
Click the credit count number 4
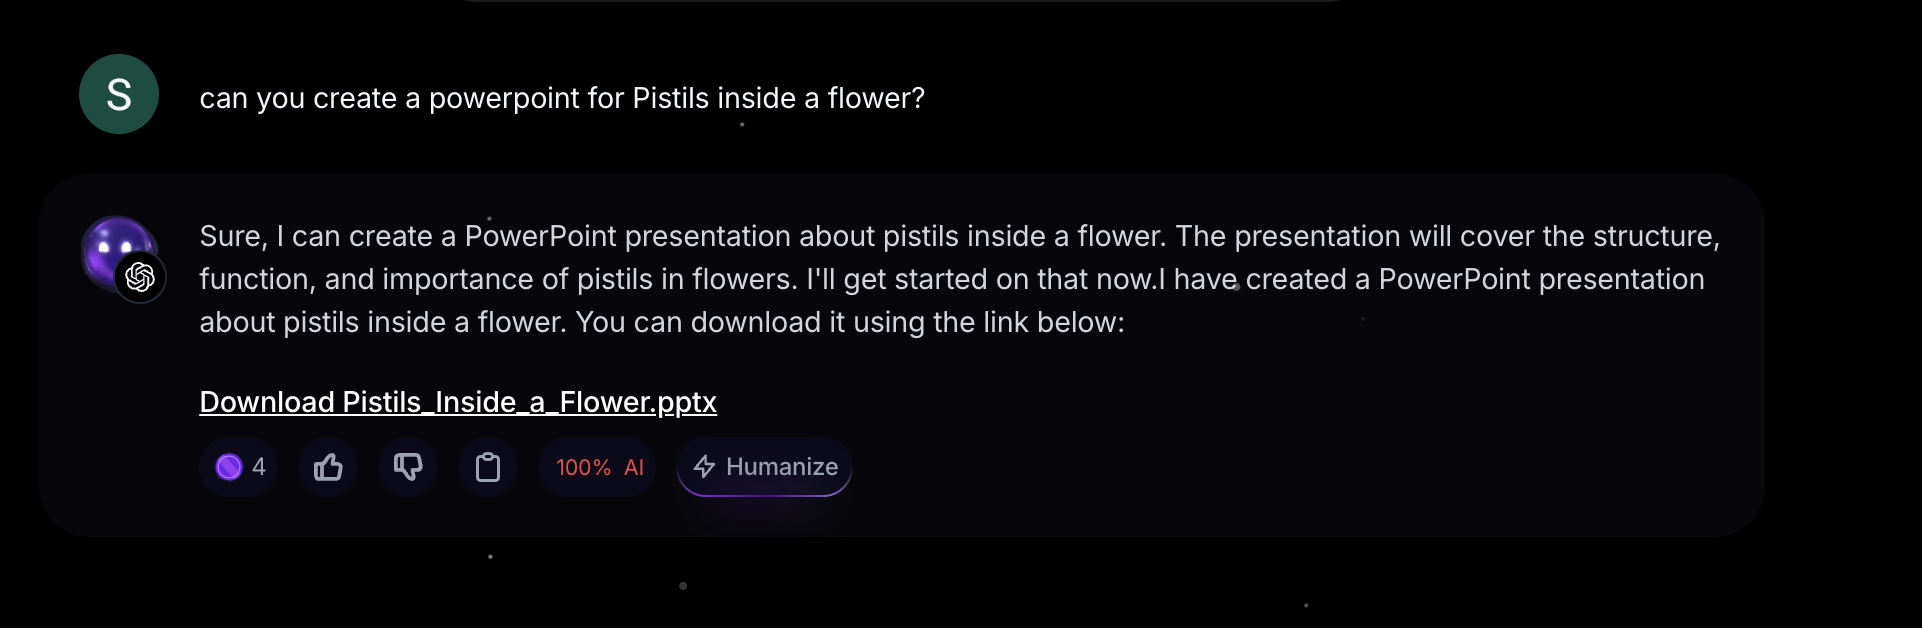click(x=259, y=467)
